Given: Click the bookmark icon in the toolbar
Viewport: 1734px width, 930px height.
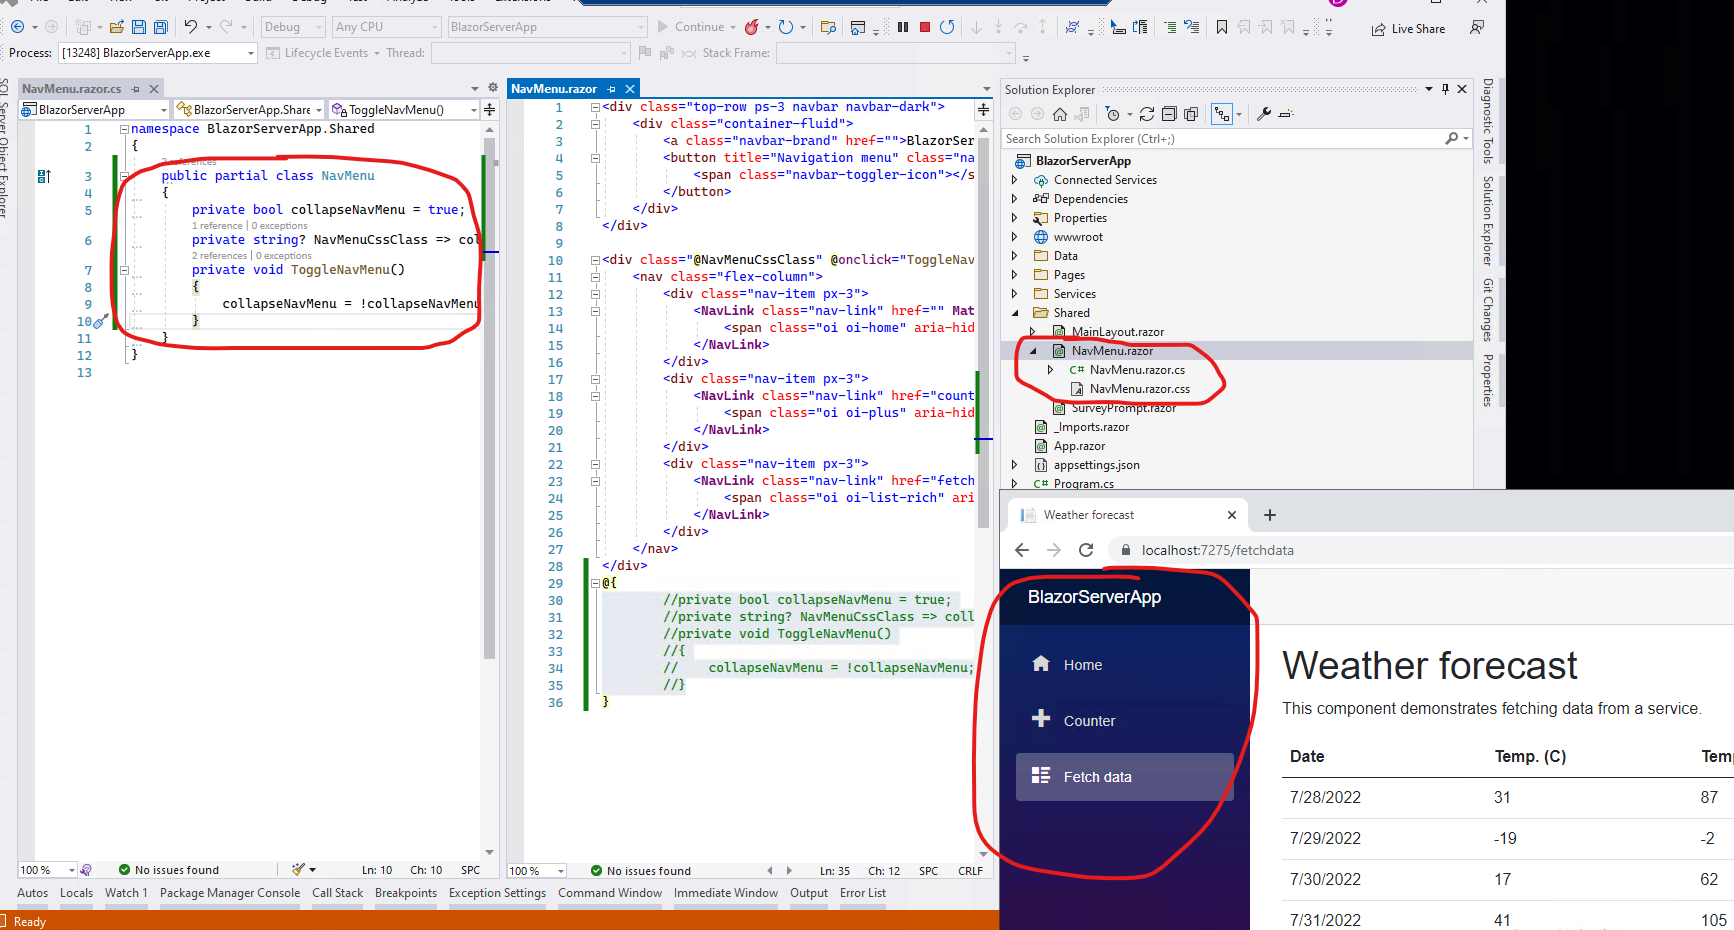Looking at the screenshot, I should (1222, 27).
